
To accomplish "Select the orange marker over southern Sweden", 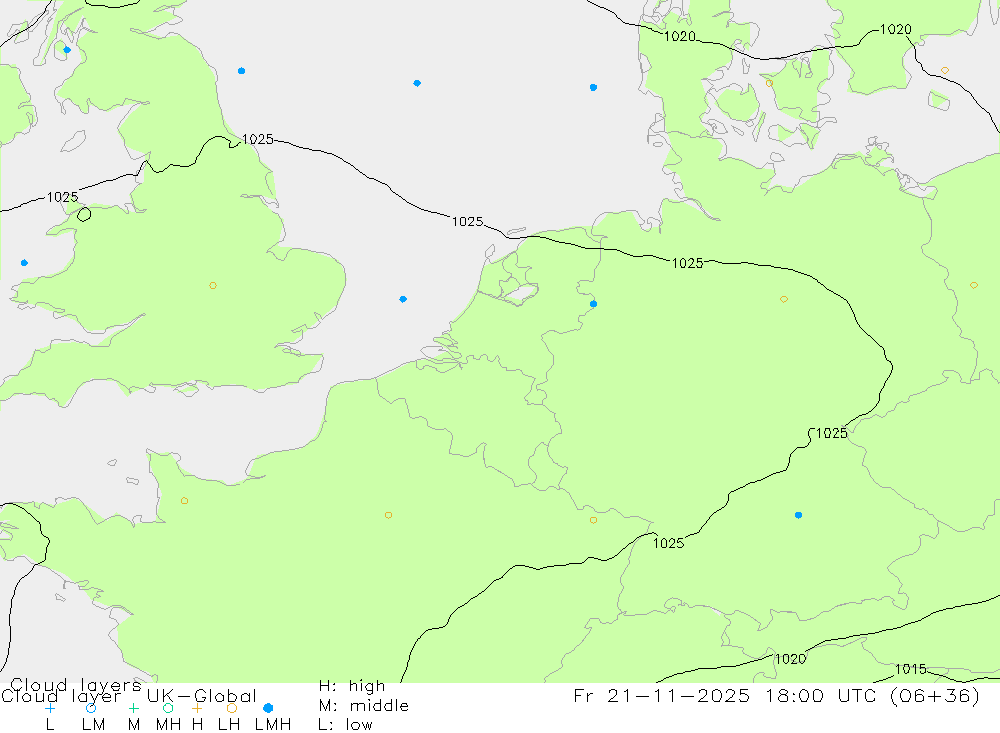I will (x=945, y=71).
